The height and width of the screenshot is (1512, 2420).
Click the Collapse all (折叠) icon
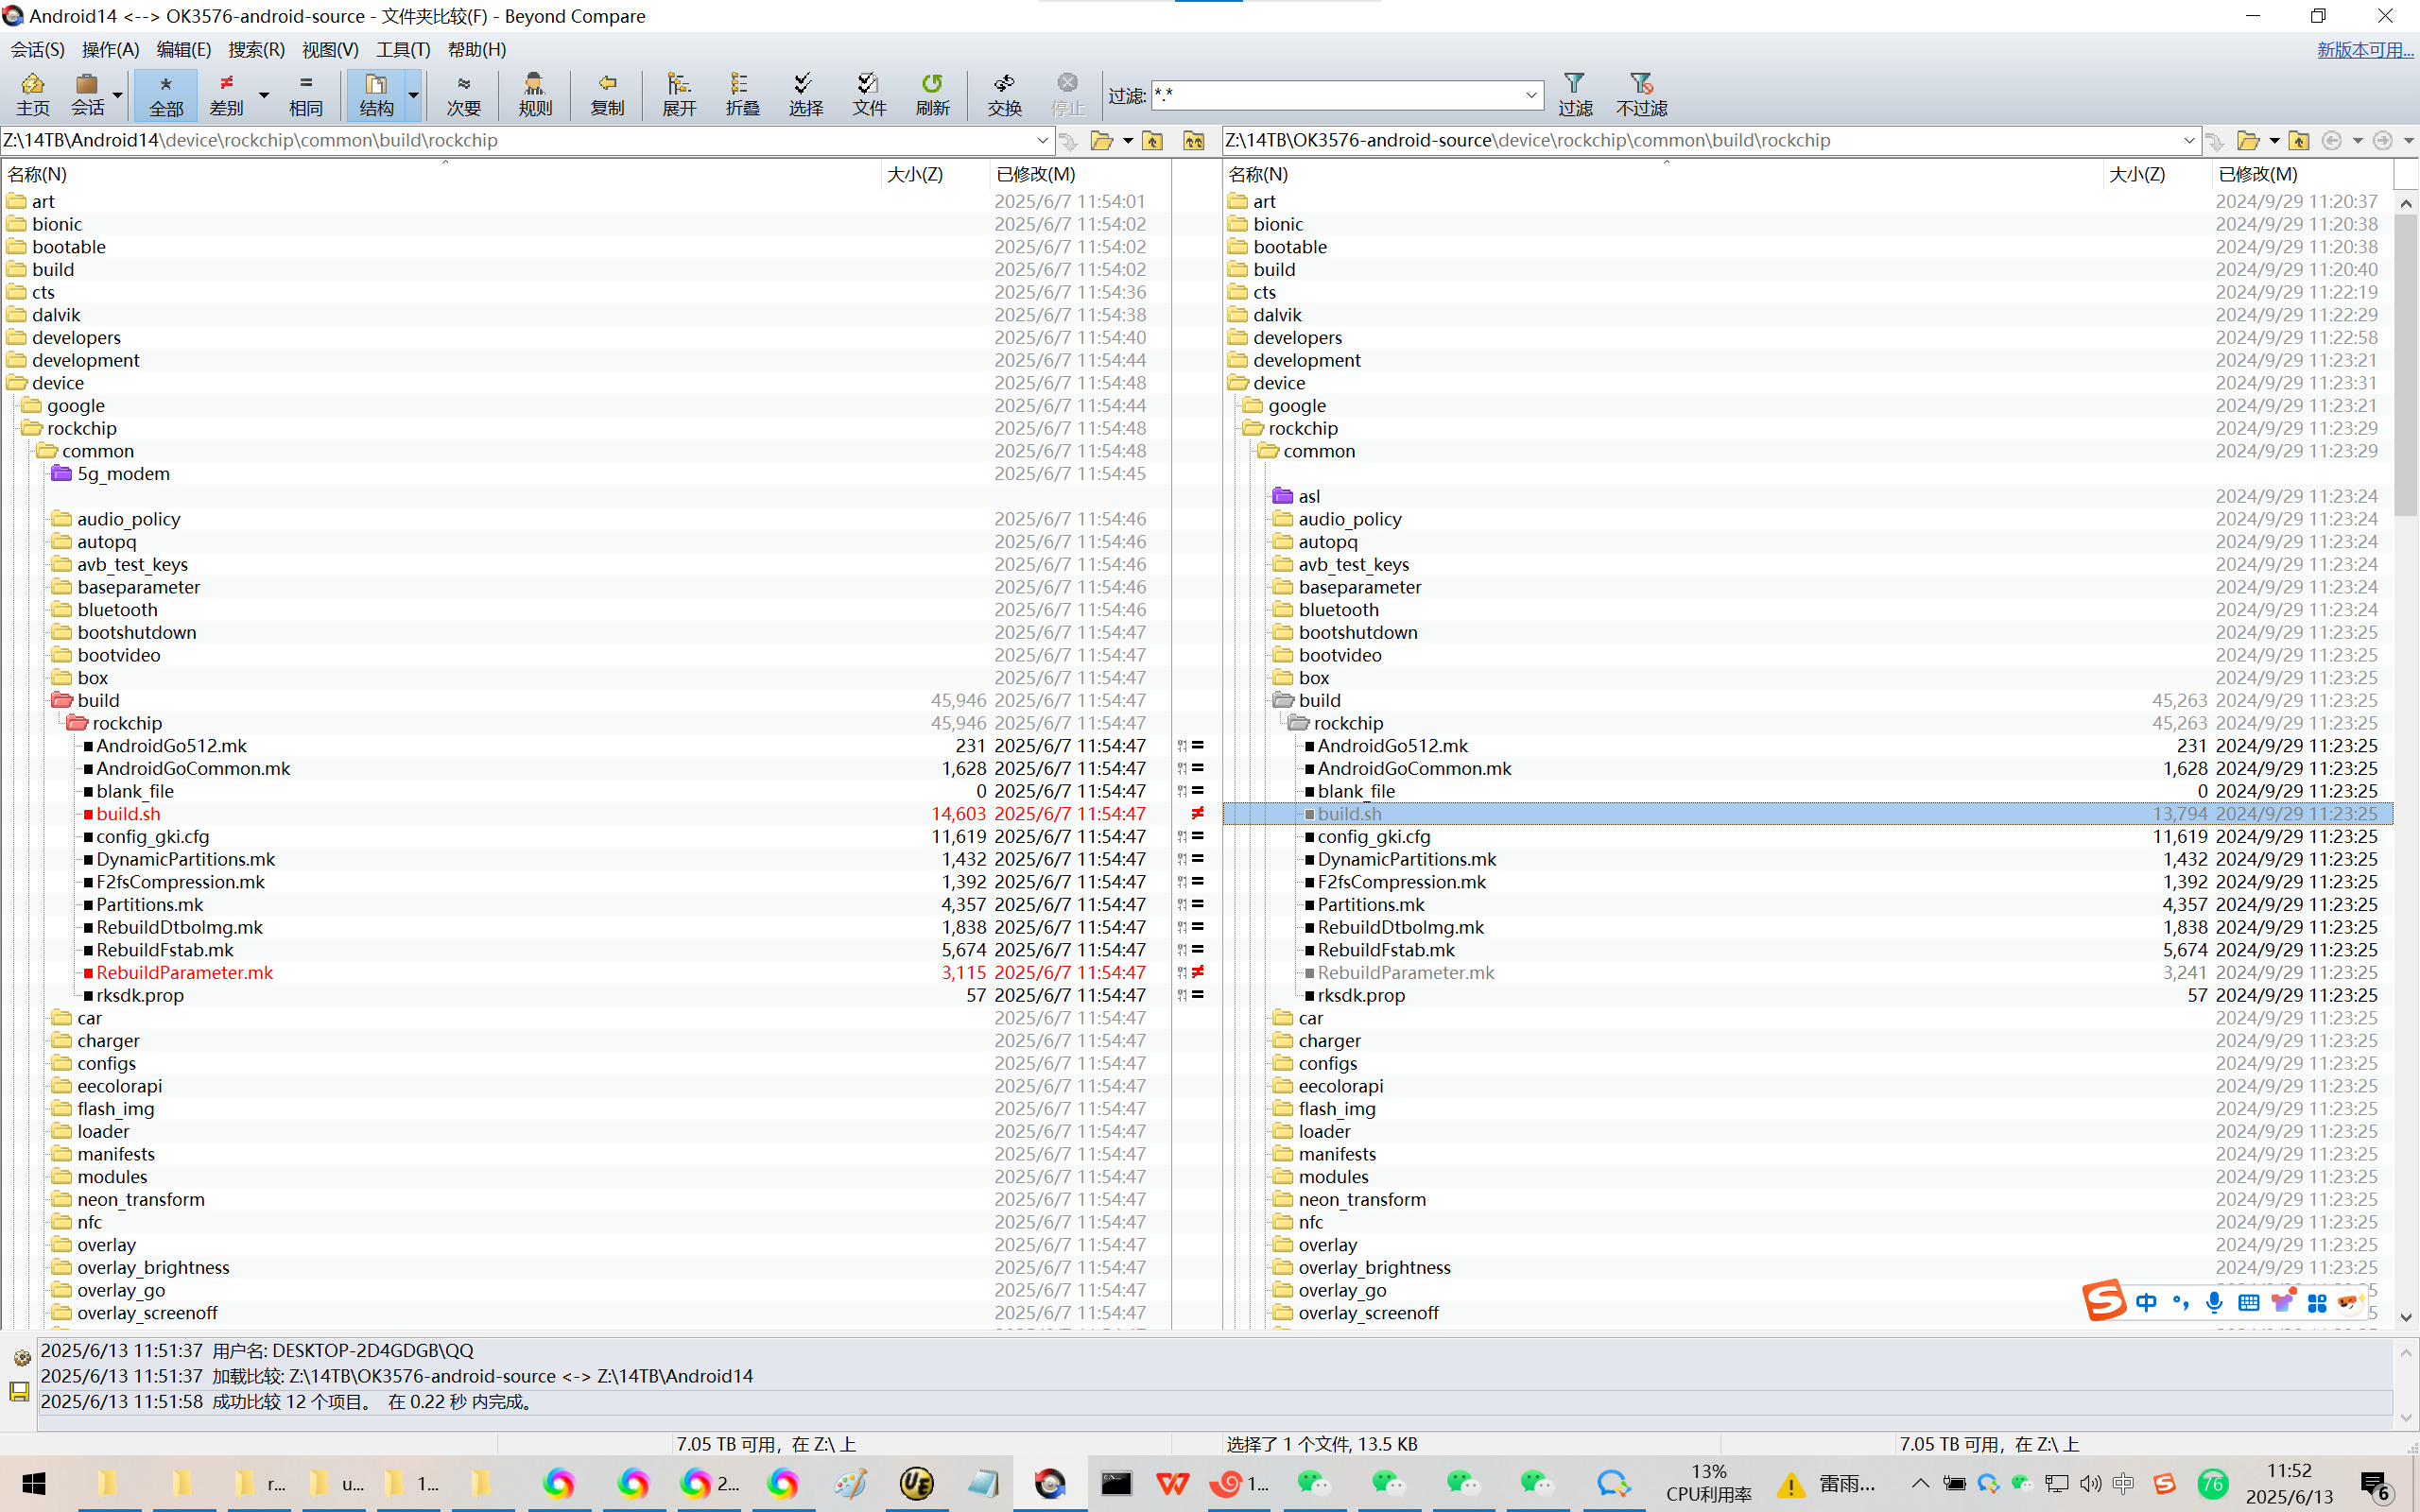tap(742, 94)
